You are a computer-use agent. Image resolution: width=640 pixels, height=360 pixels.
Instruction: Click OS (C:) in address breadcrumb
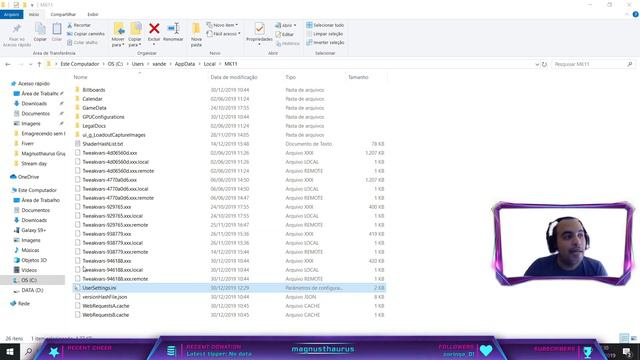(x=115, y=64)
